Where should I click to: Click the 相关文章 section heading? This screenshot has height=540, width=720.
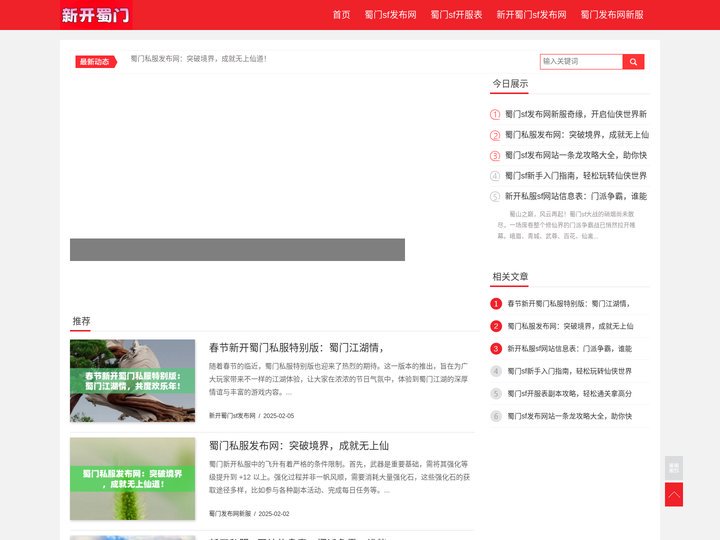tap(510, 276)
